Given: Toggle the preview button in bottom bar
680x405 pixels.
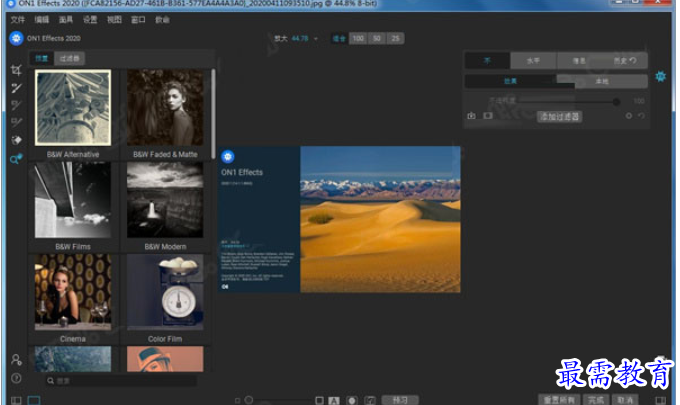Looking at the screenshot, I should (399, 400).
